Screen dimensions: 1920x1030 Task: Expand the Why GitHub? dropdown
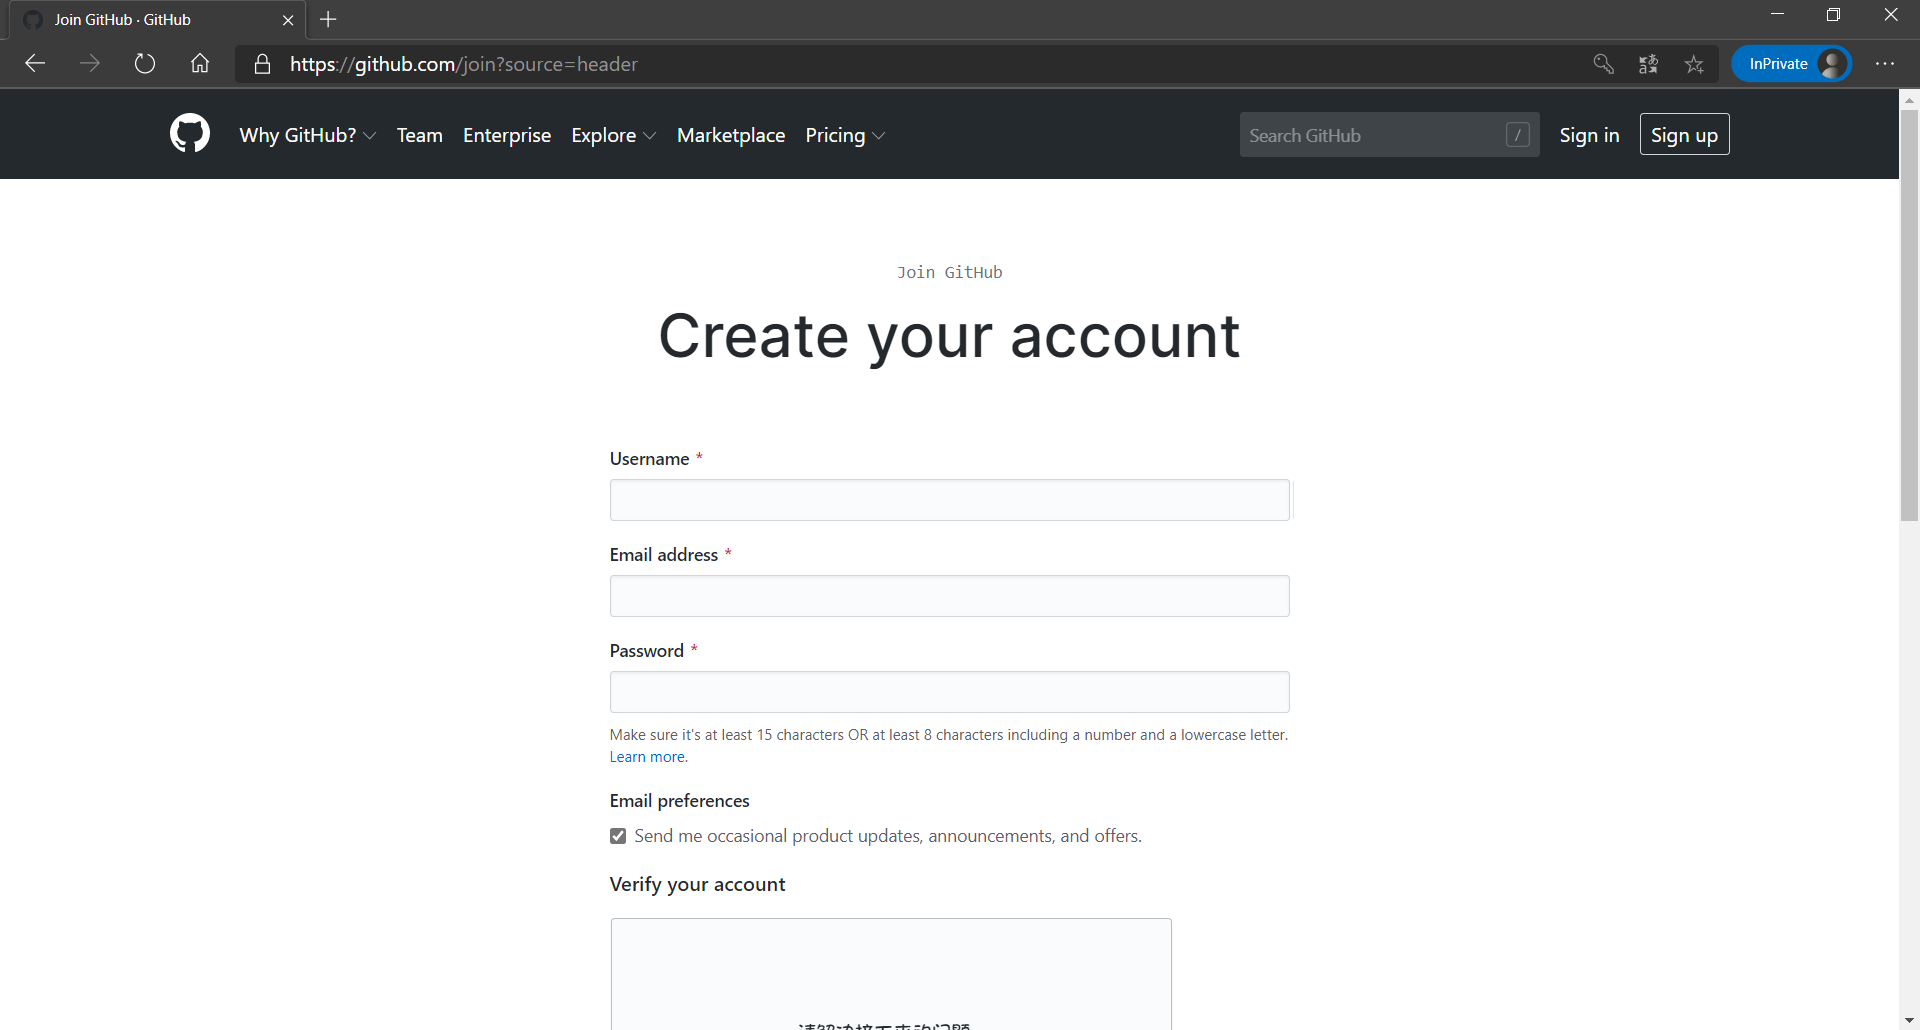pos(308,135)
